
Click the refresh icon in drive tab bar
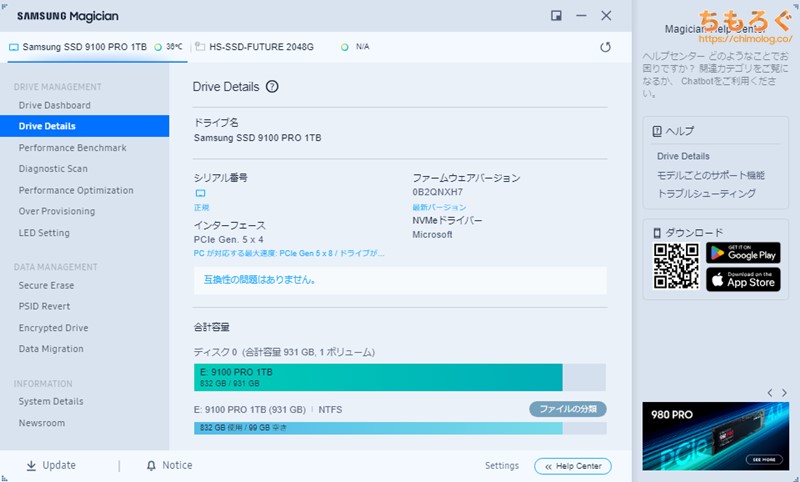[605, 47]
